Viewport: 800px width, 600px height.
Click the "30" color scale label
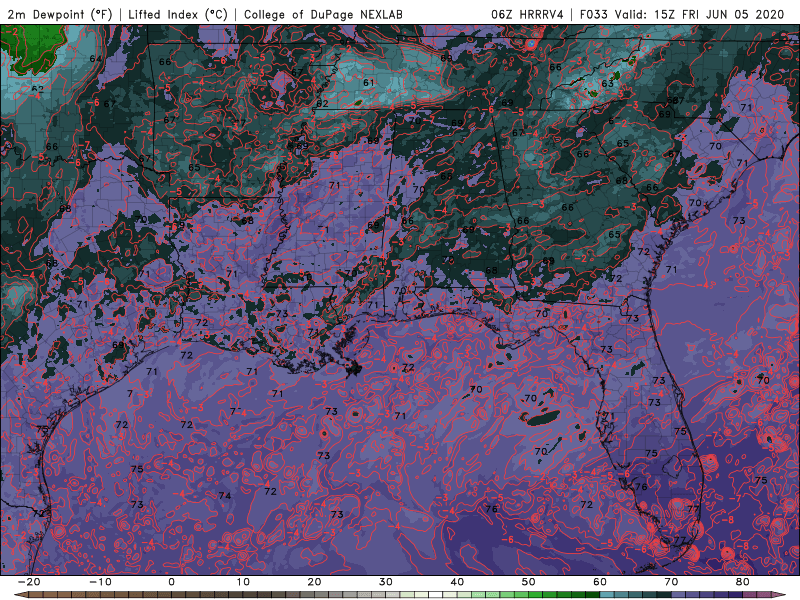coord(386,582)
